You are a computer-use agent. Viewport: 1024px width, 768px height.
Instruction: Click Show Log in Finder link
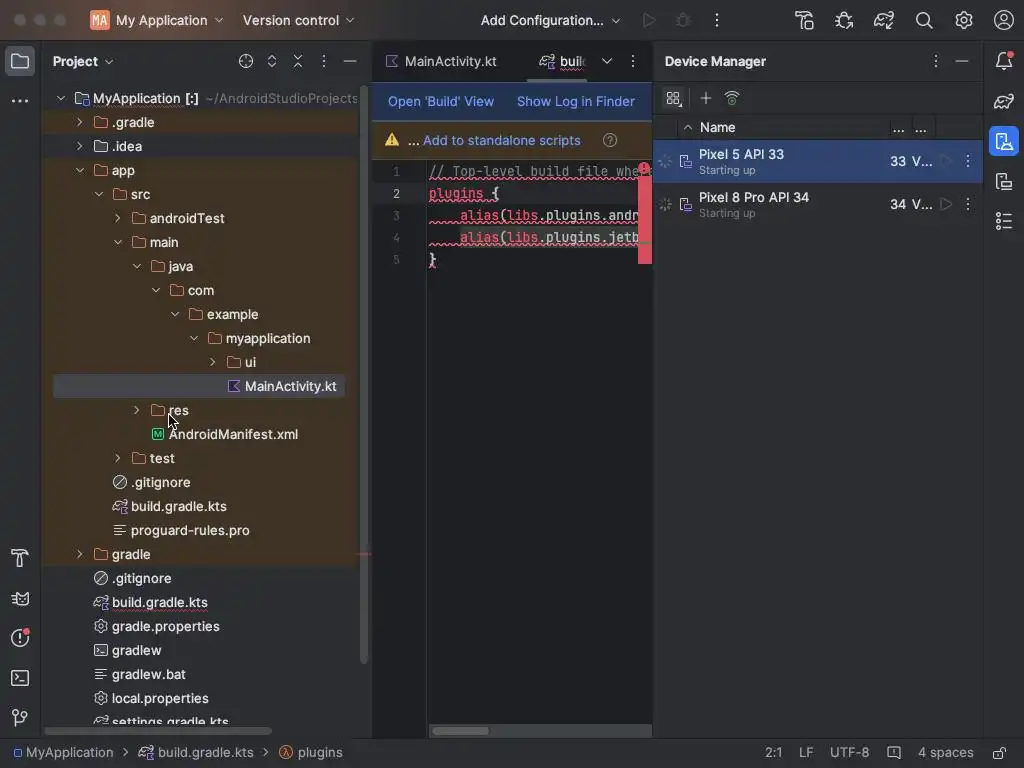tap(575, 101)
